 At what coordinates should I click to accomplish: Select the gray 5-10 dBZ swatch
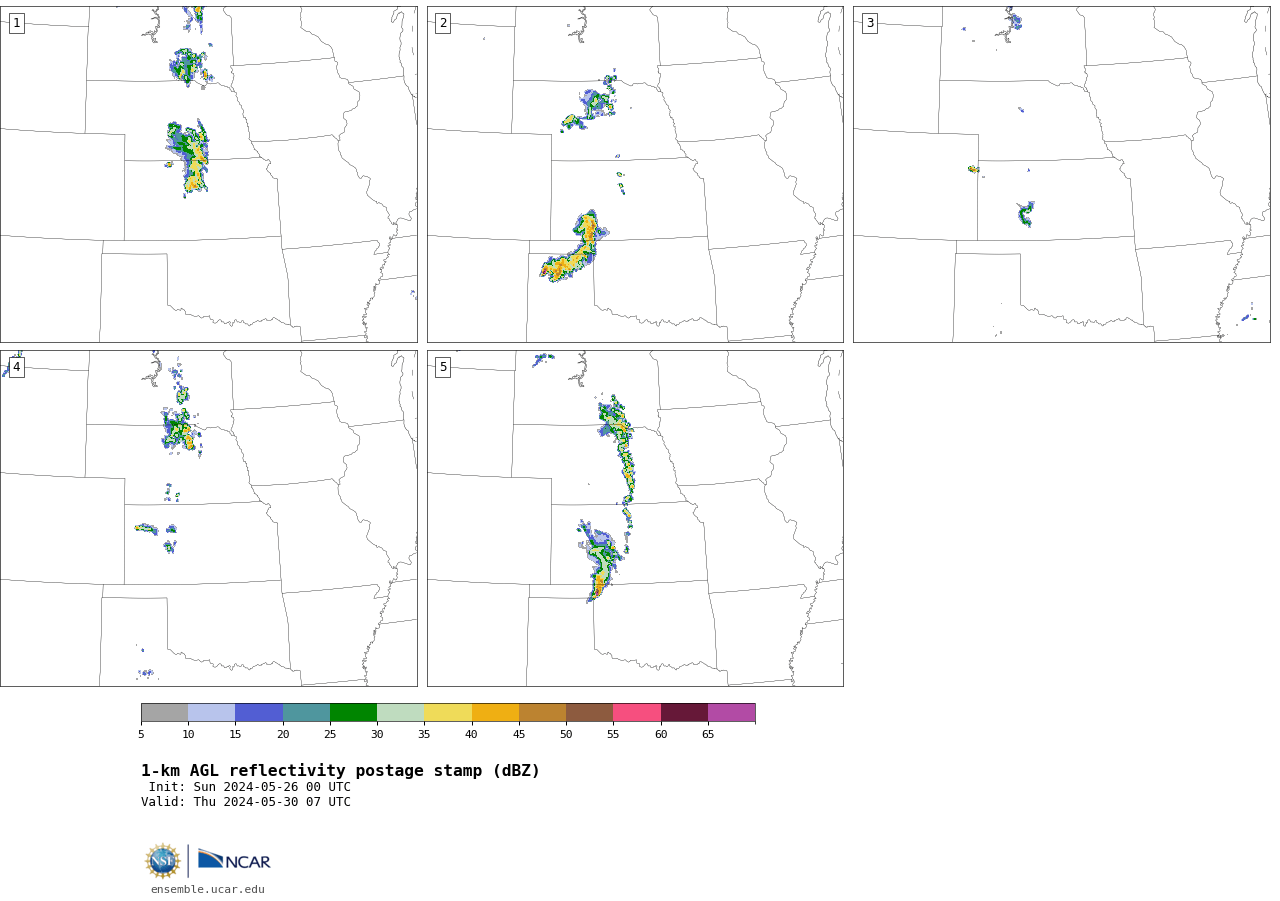click(164, 712)
